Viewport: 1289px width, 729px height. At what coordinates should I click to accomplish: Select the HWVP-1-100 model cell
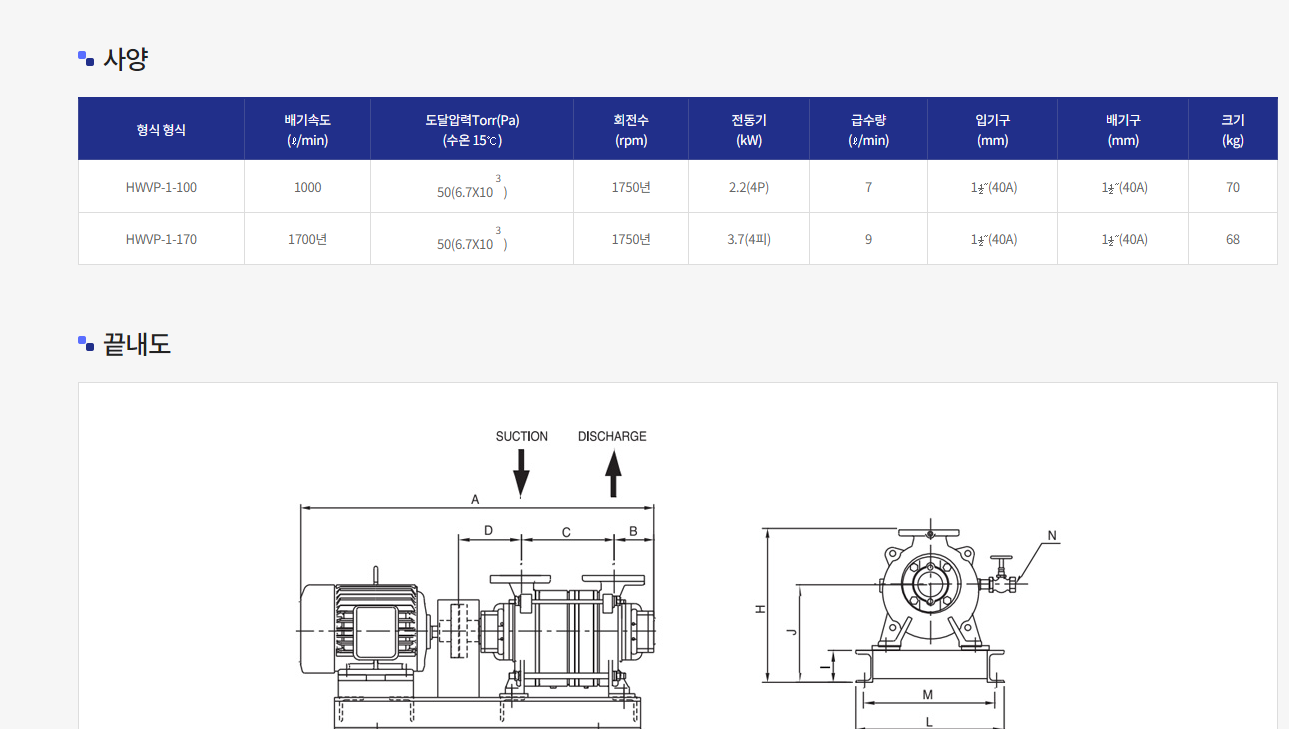tap(161, 187)
